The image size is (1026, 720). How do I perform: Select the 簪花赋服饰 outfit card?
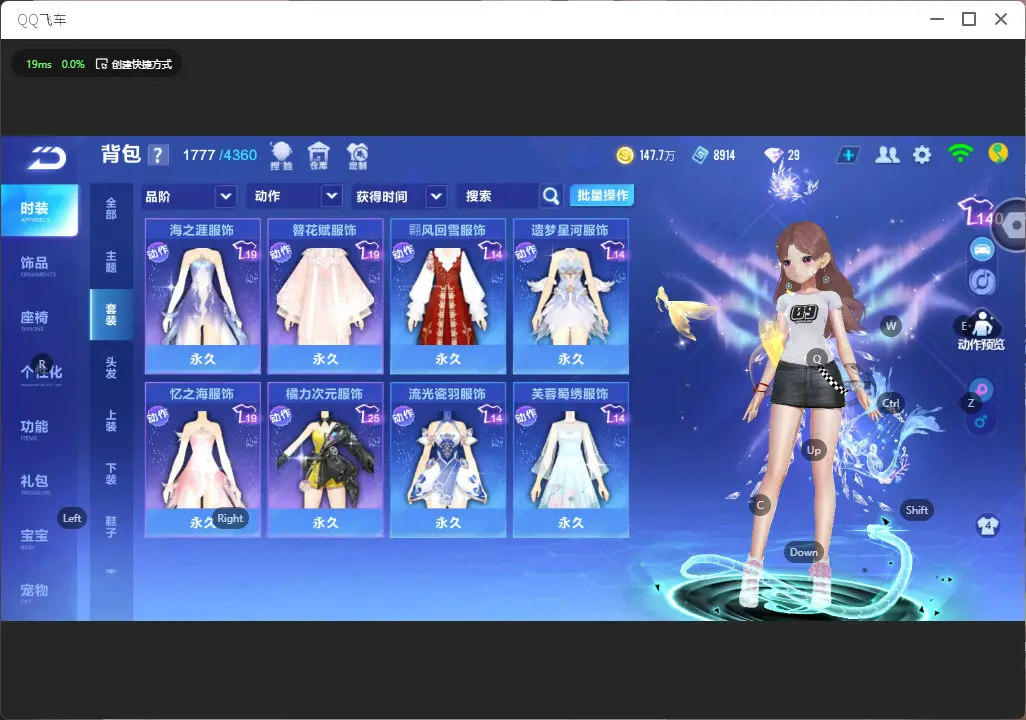[325, 296]
